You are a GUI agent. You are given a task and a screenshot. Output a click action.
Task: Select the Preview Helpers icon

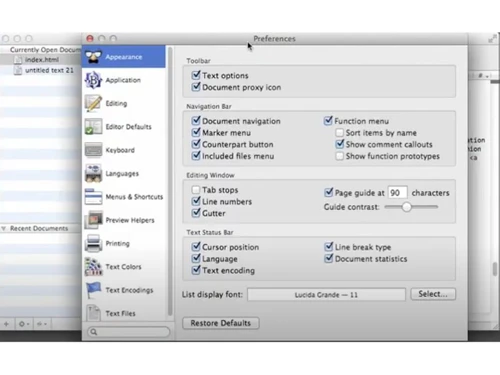[x=94, y=220]
